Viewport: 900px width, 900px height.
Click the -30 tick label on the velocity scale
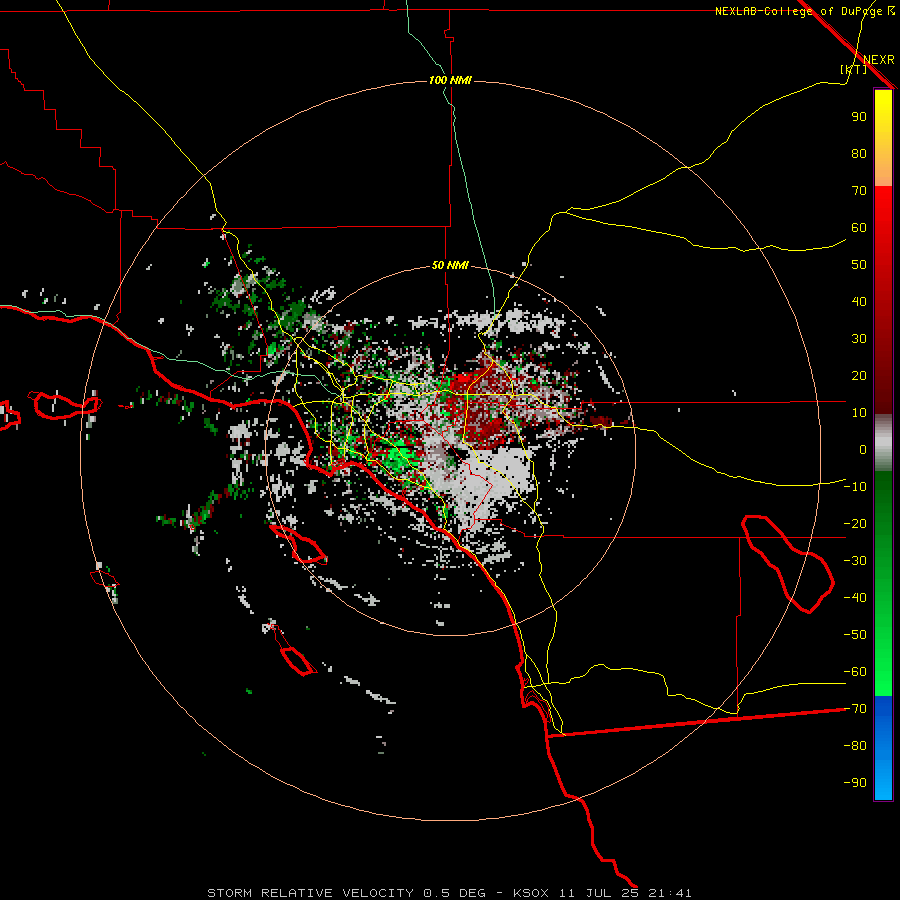[855, 561]
